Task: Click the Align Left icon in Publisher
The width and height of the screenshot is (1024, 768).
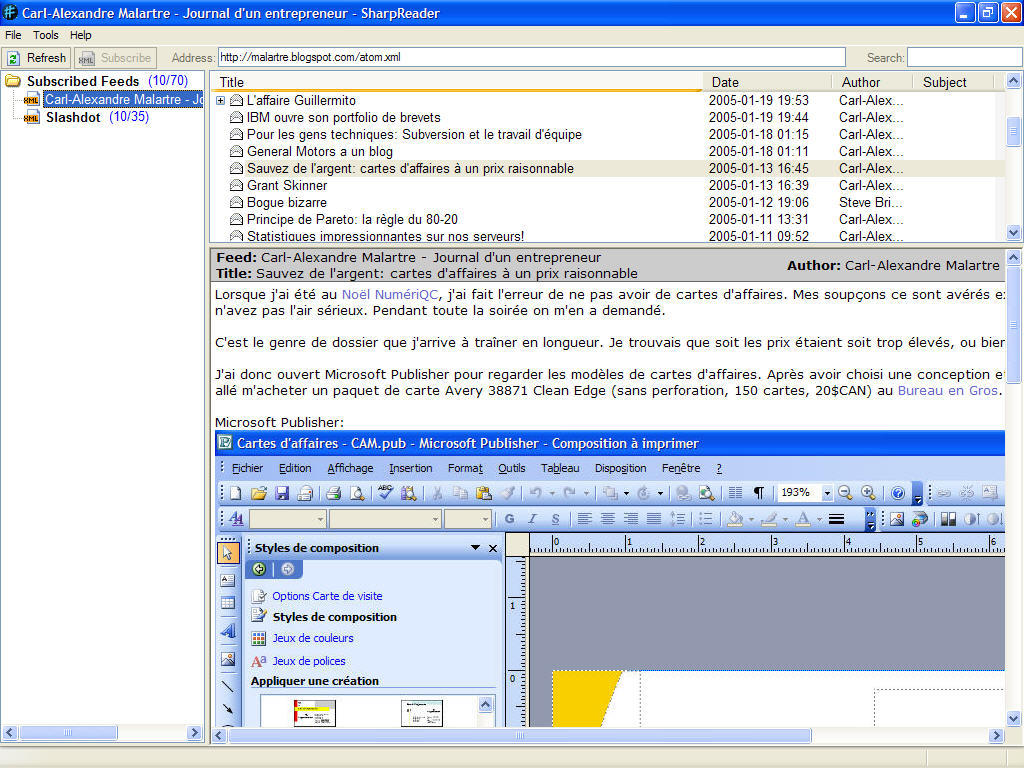Action: coord(584,519)
